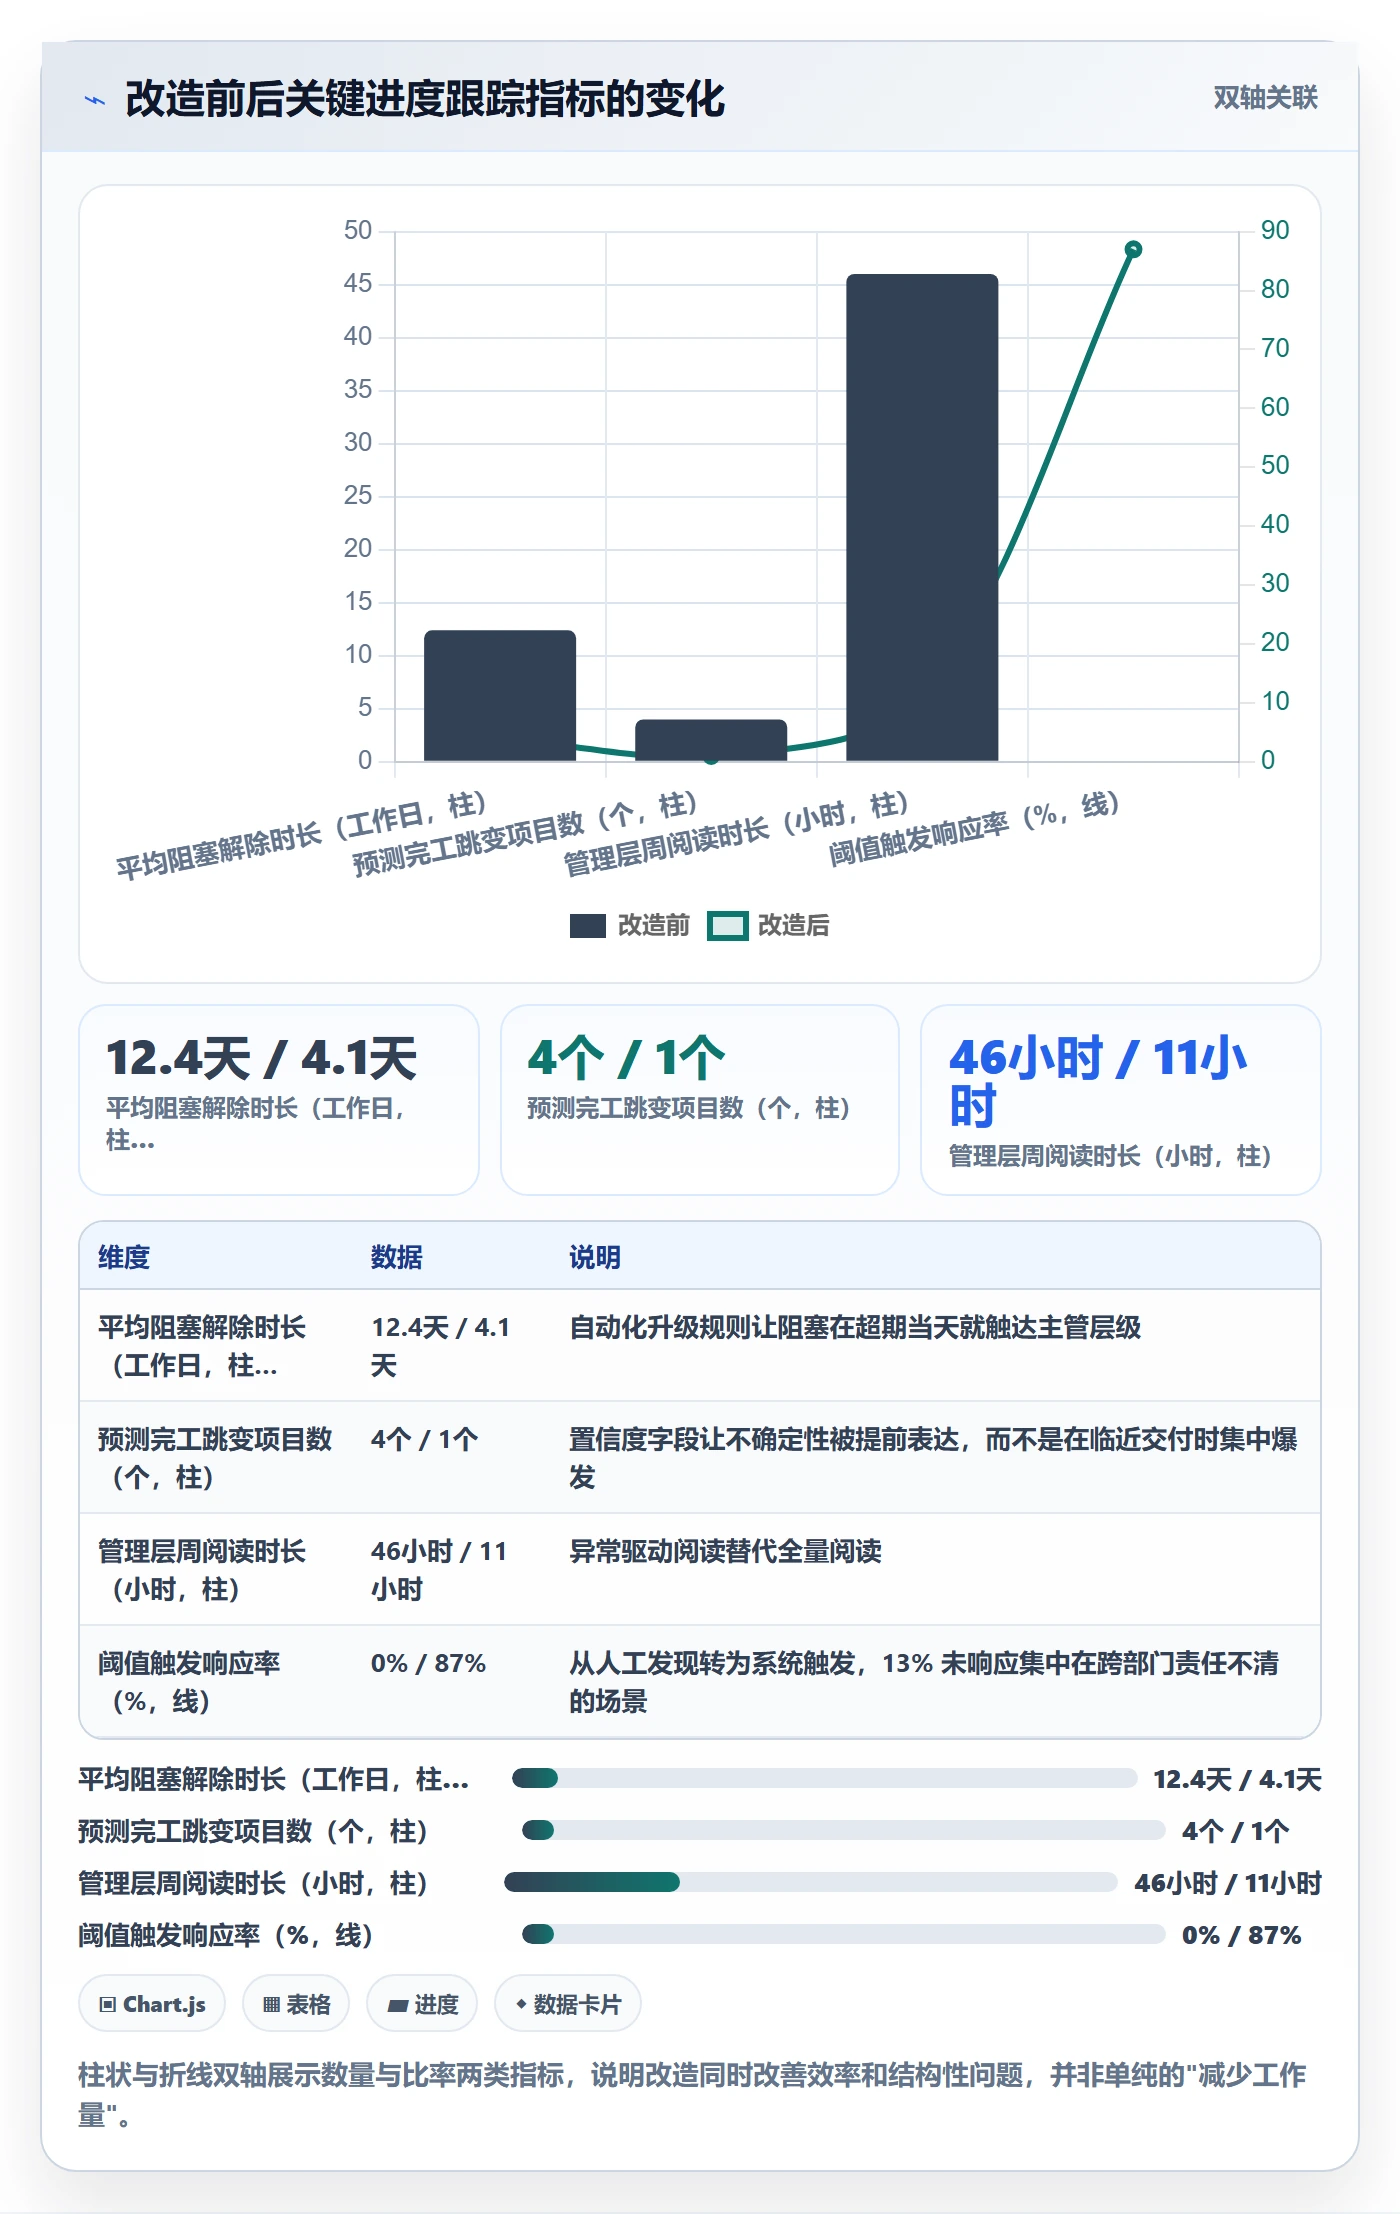Image resolution: width=1400 pixels, height=2214 pixels.
Task: Click the 管理层周阅读时长 table row label
Action: (202, 1570)
